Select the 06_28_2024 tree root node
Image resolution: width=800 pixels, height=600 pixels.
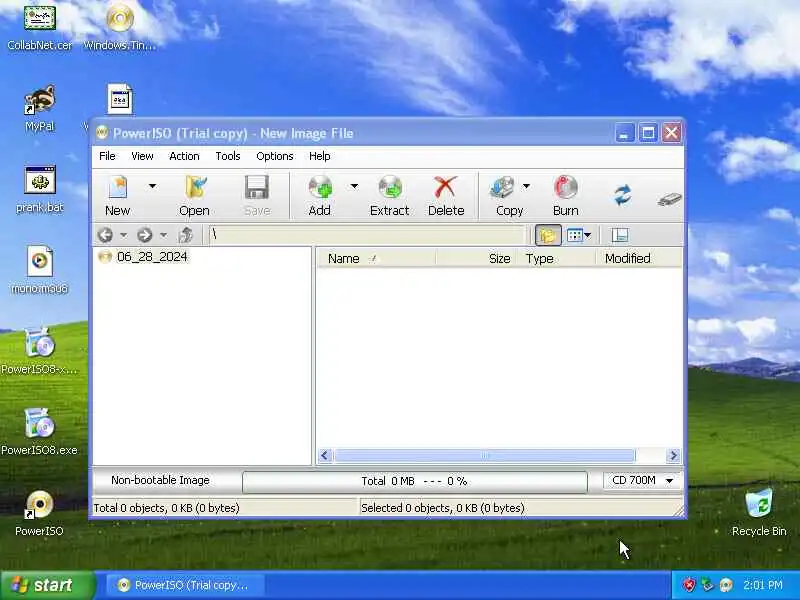click(x=152, y=257)
